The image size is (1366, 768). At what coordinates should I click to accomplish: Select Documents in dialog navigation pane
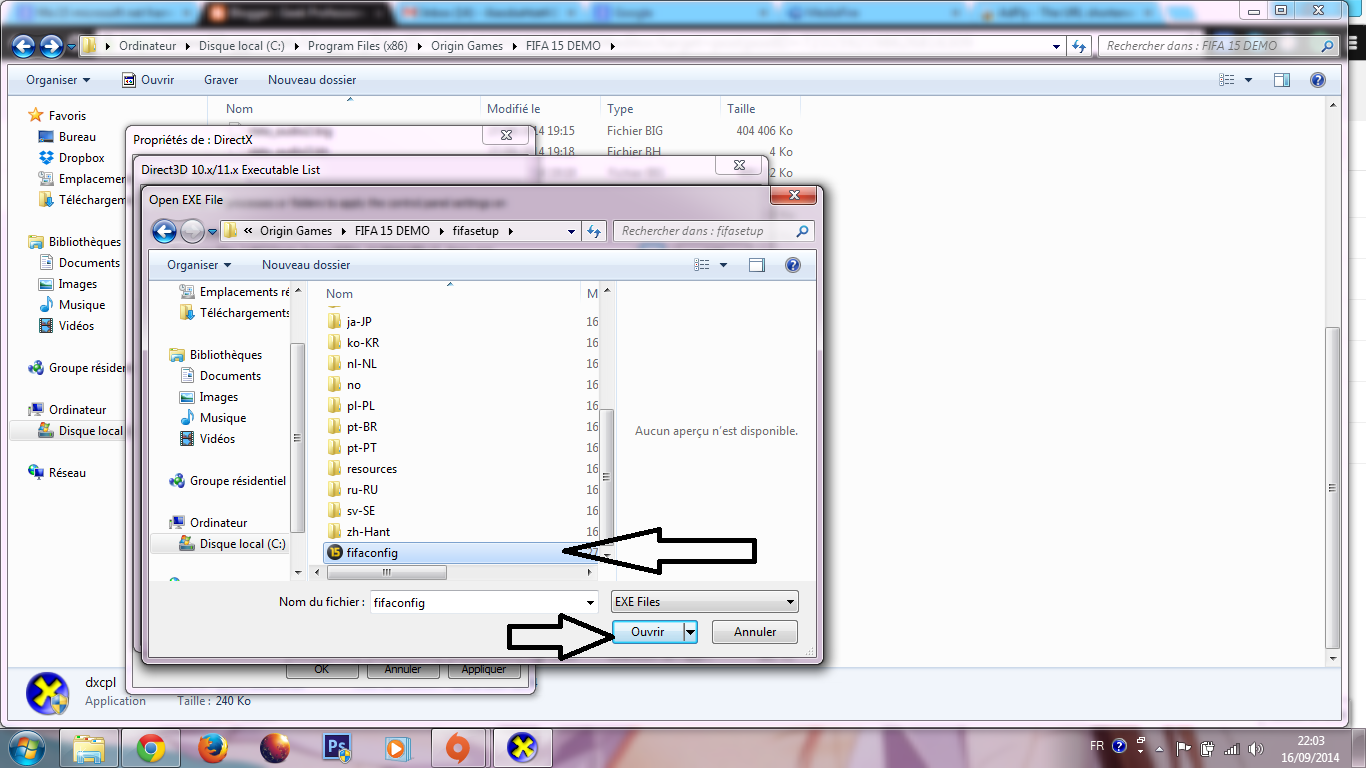pos(220,376)
